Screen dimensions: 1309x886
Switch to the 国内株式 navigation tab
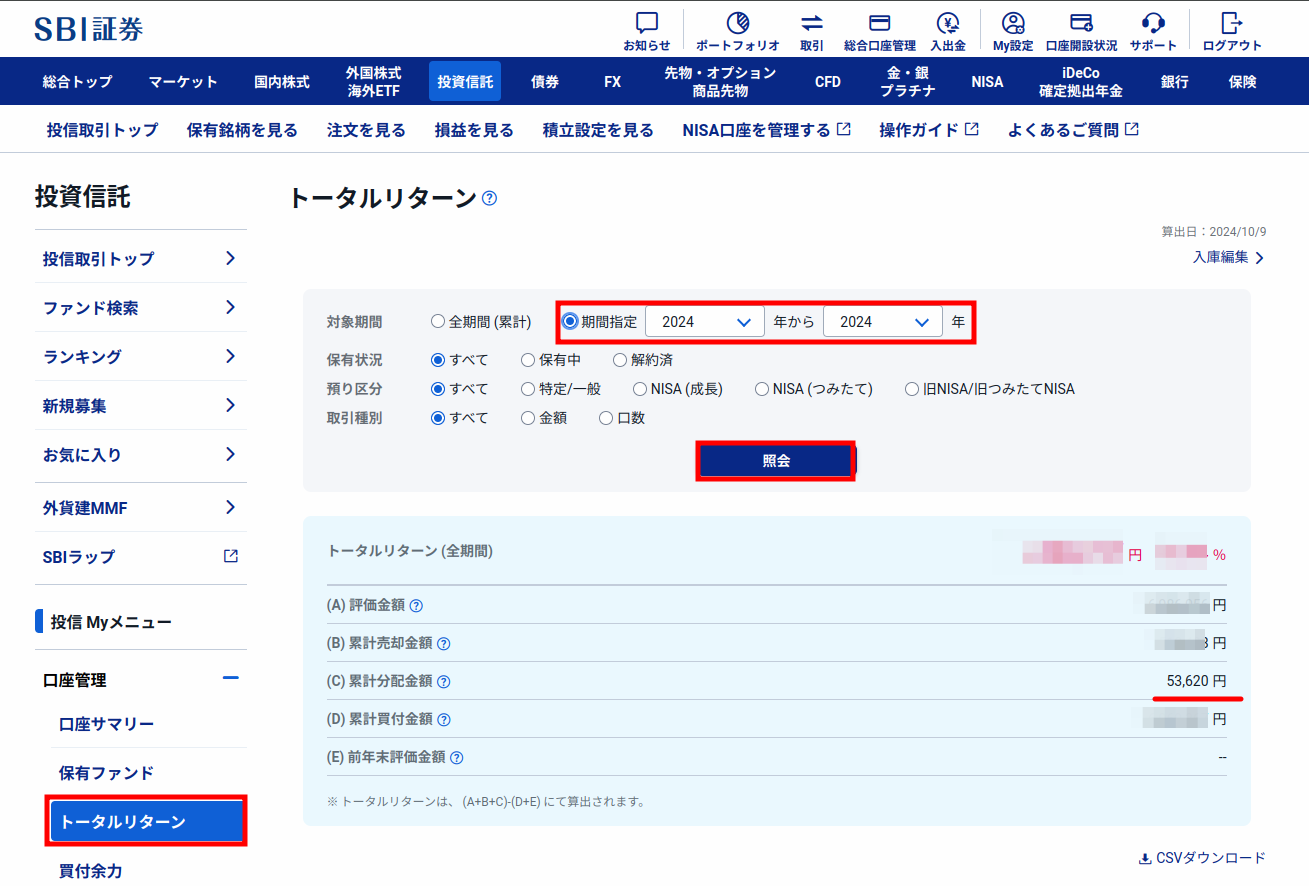click(282, 82)
